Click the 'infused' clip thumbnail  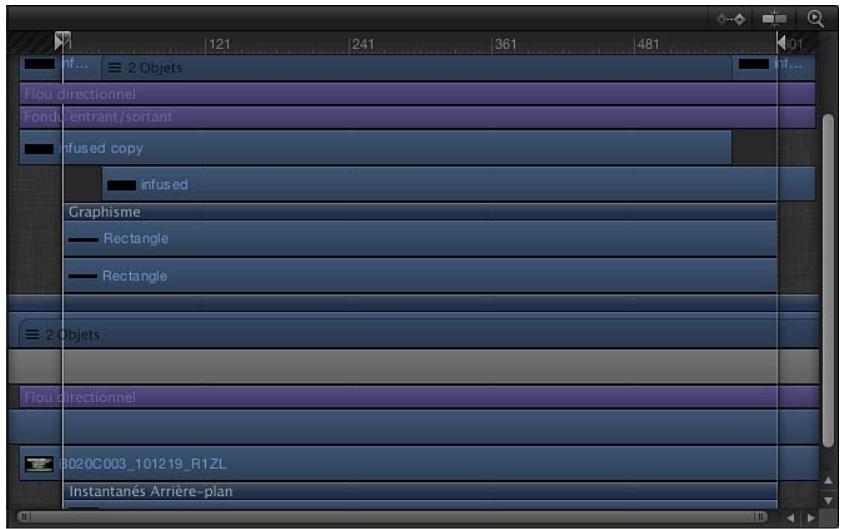tap(122, 185)
